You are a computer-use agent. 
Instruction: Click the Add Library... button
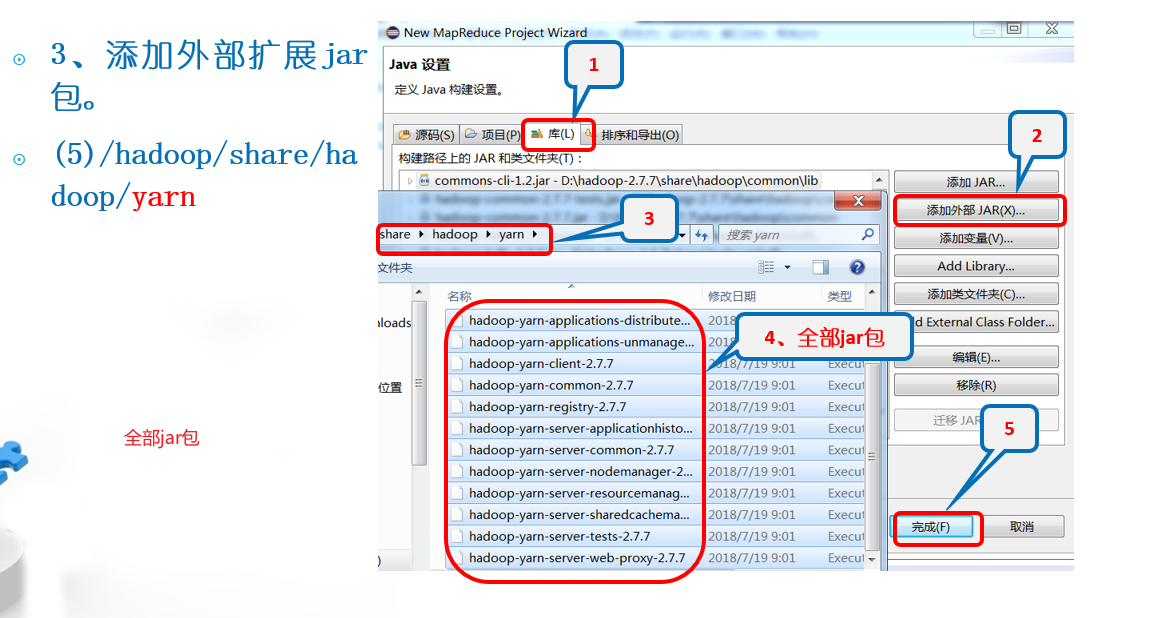976,266
